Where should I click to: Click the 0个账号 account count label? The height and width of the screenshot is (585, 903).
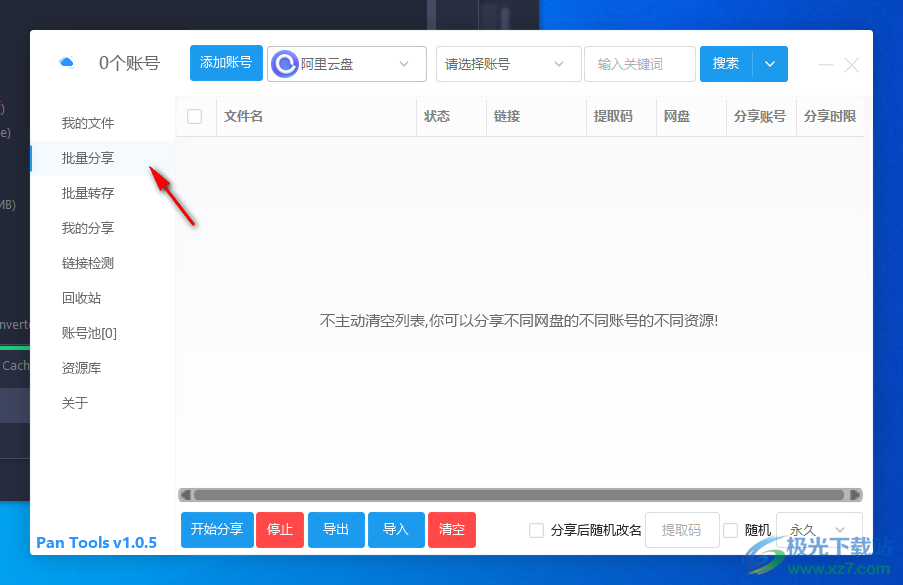coord(130,63)
